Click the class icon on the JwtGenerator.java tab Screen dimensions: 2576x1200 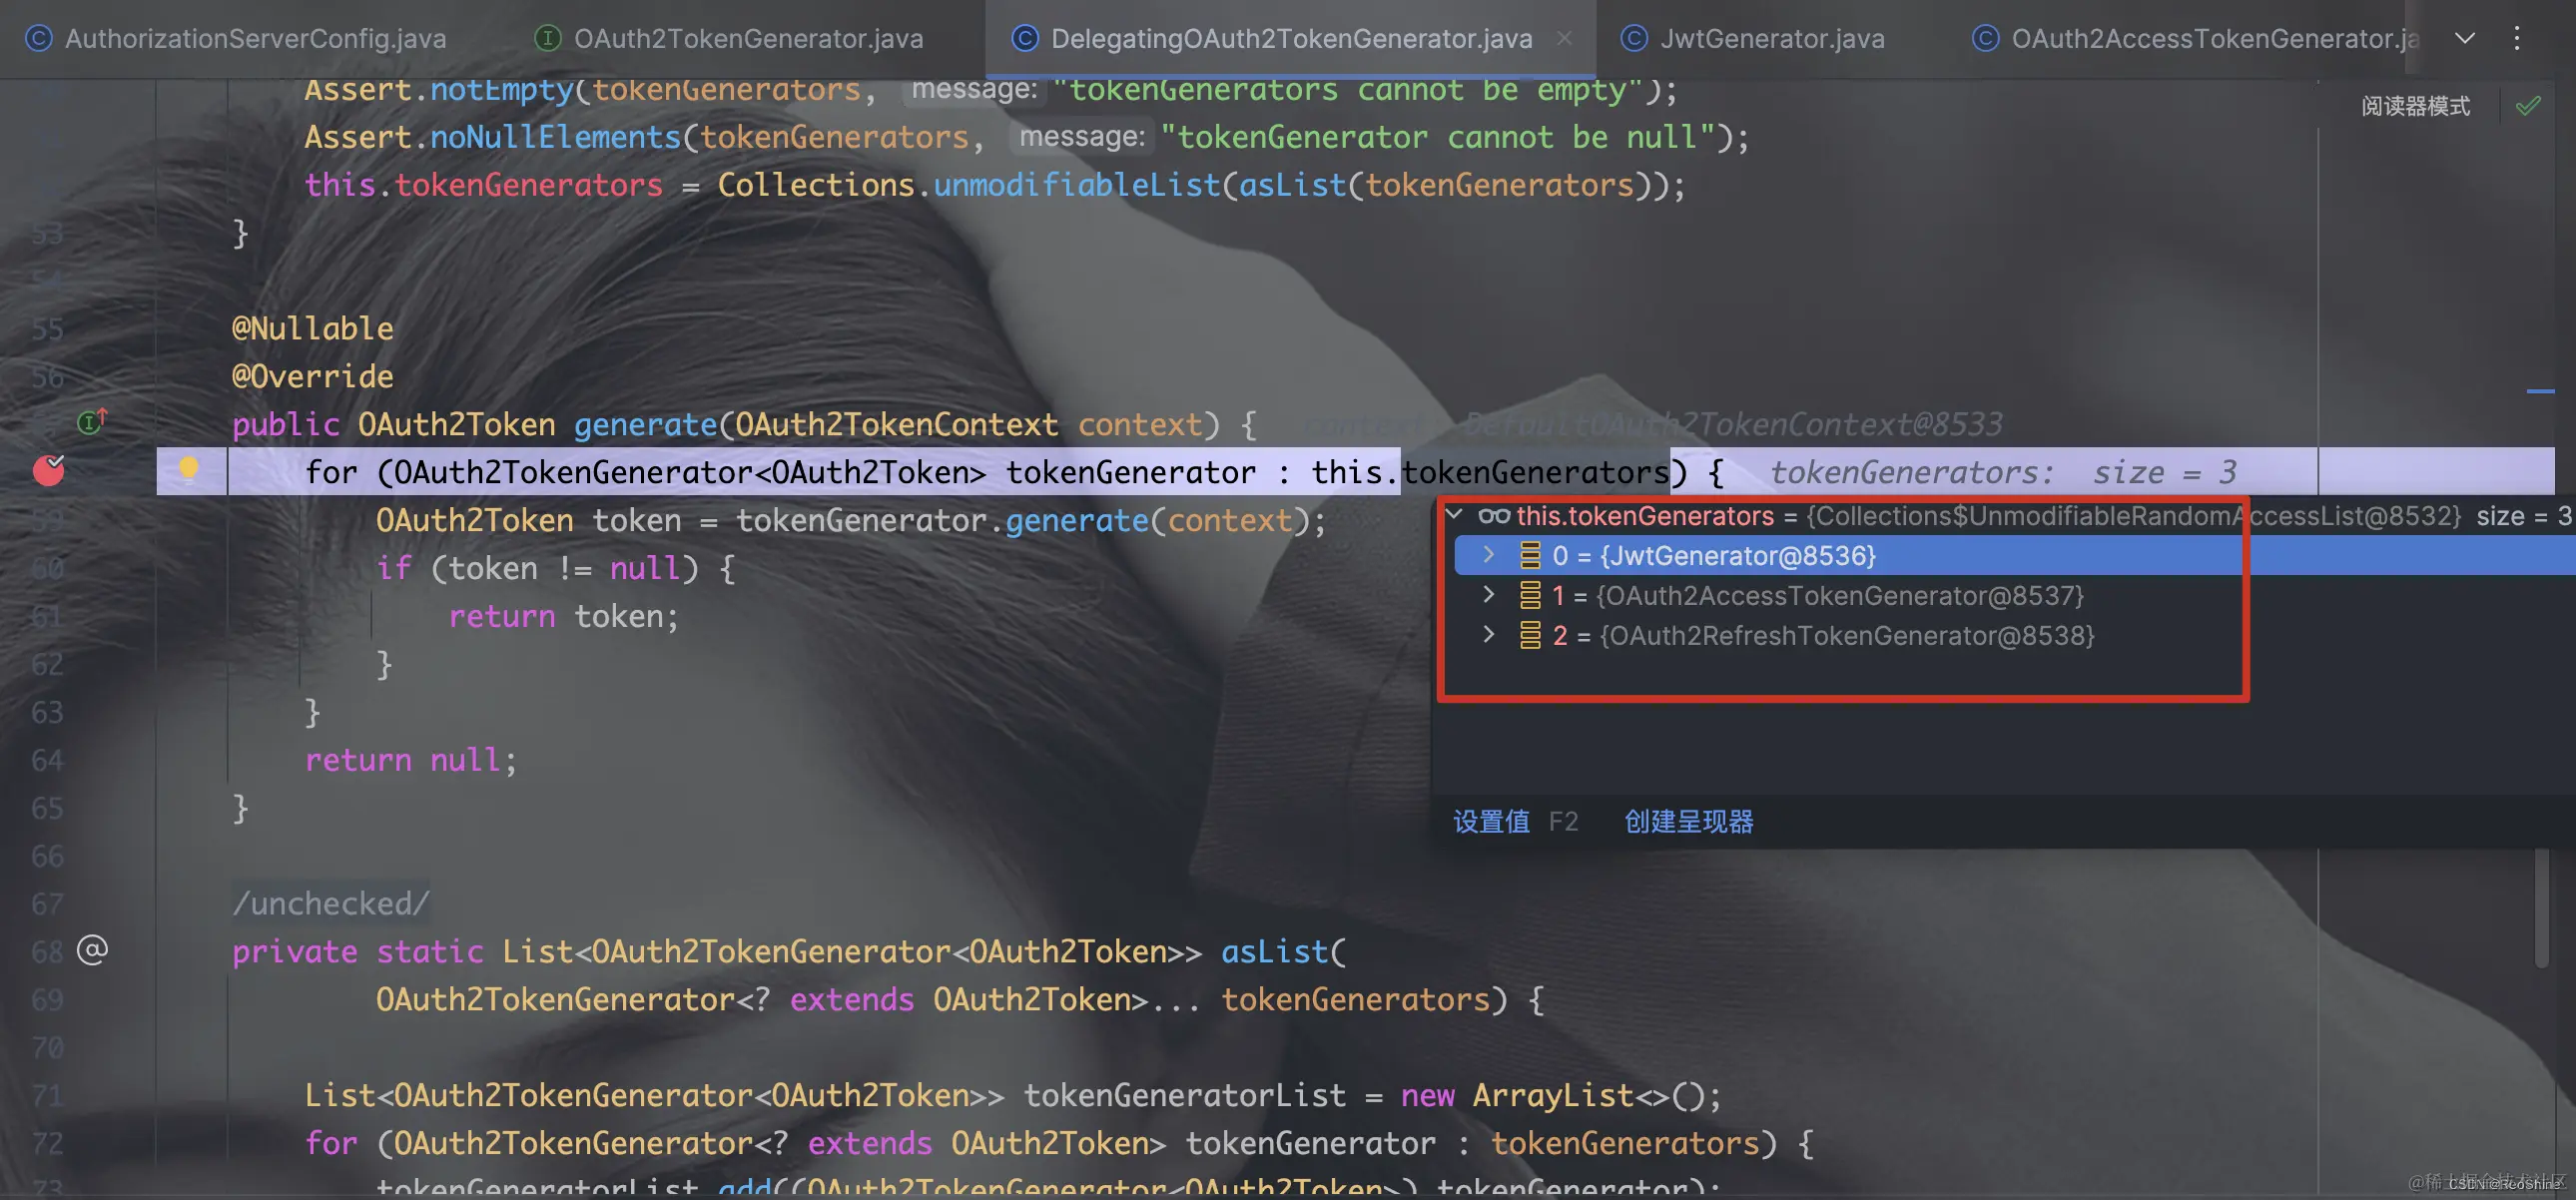1633,38
